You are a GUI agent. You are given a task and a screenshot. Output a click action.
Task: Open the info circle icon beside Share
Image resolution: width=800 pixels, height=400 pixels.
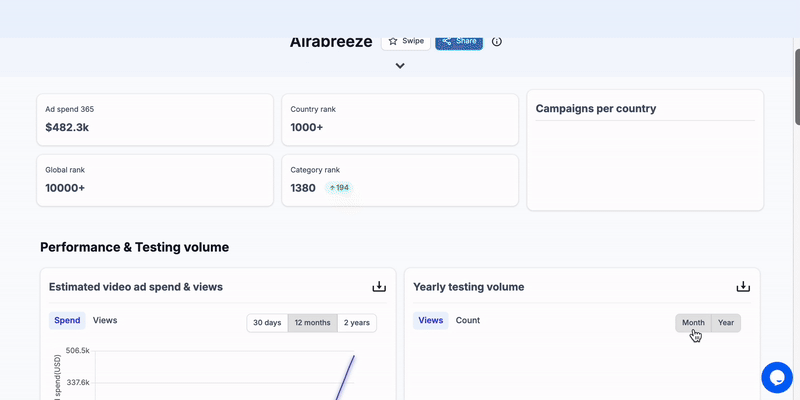click(x=496, y=41)
